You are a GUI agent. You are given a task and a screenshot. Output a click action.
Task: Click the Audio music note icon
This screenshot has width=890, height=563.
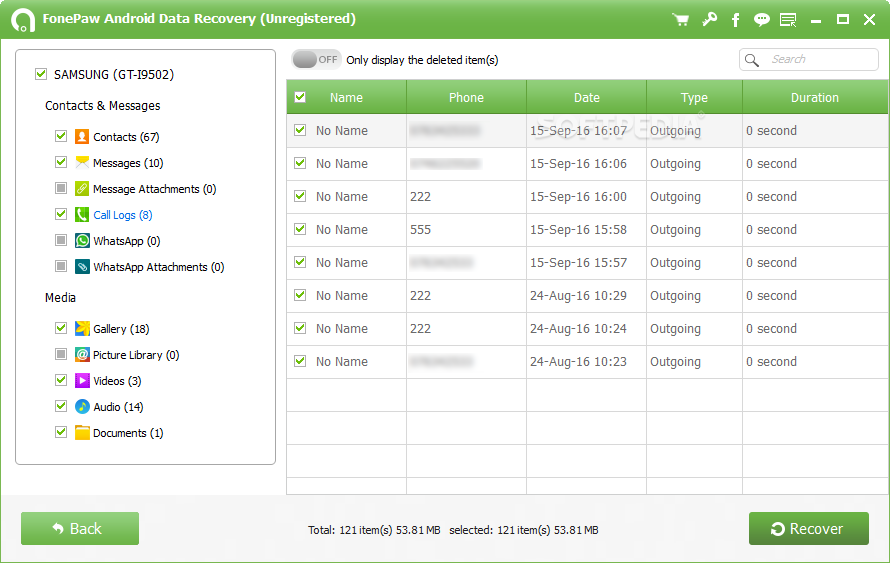tap(82, 406)
